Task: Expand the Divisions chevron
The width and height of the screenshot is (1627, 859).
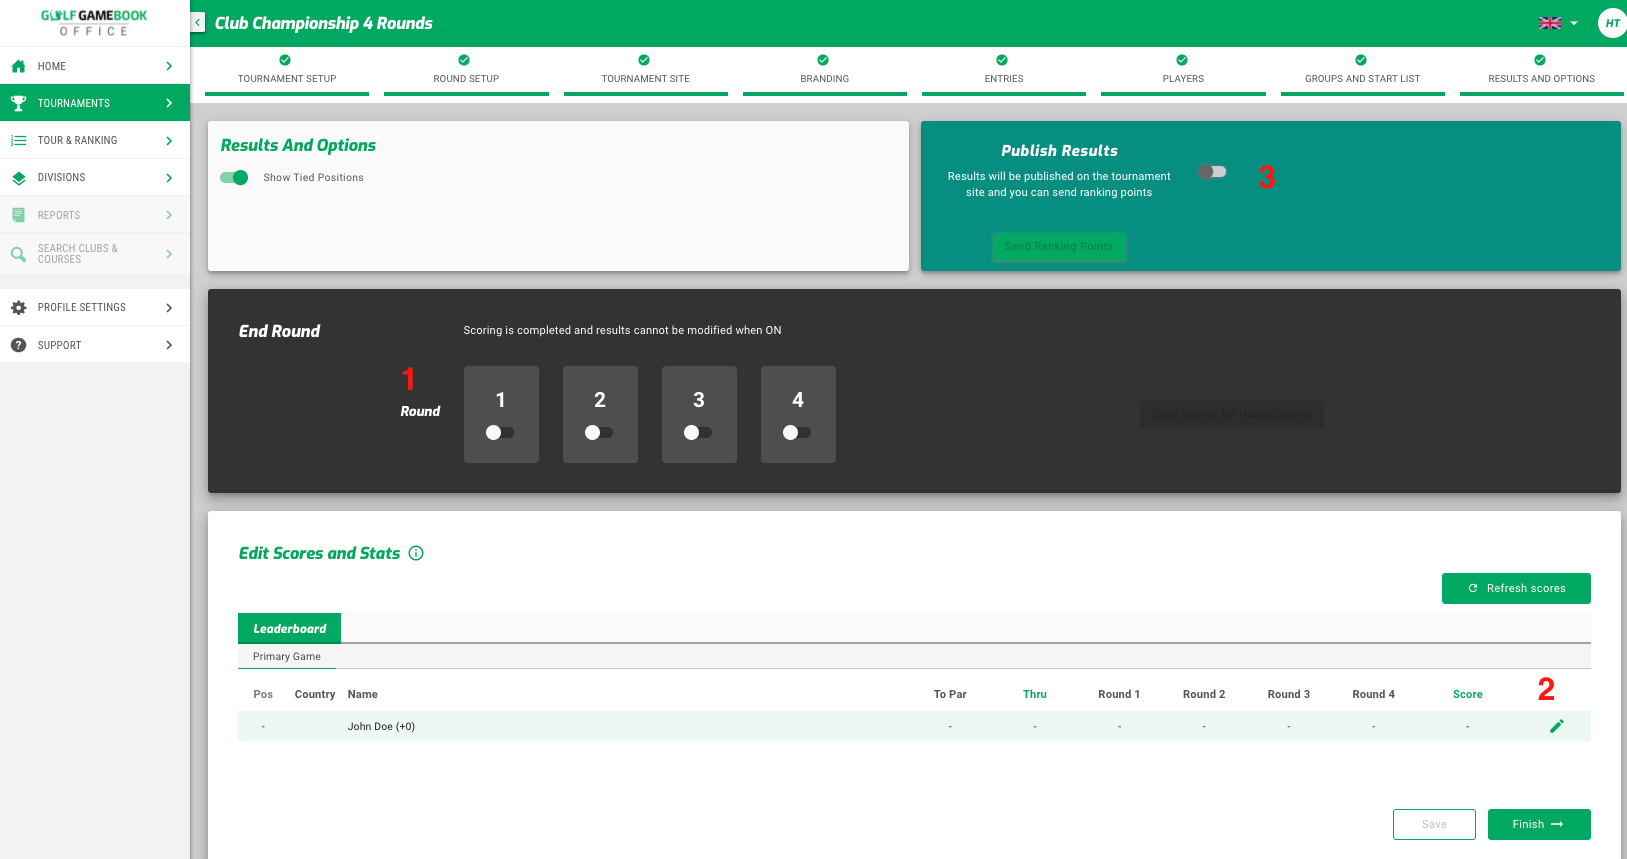Action: (169, 178)
